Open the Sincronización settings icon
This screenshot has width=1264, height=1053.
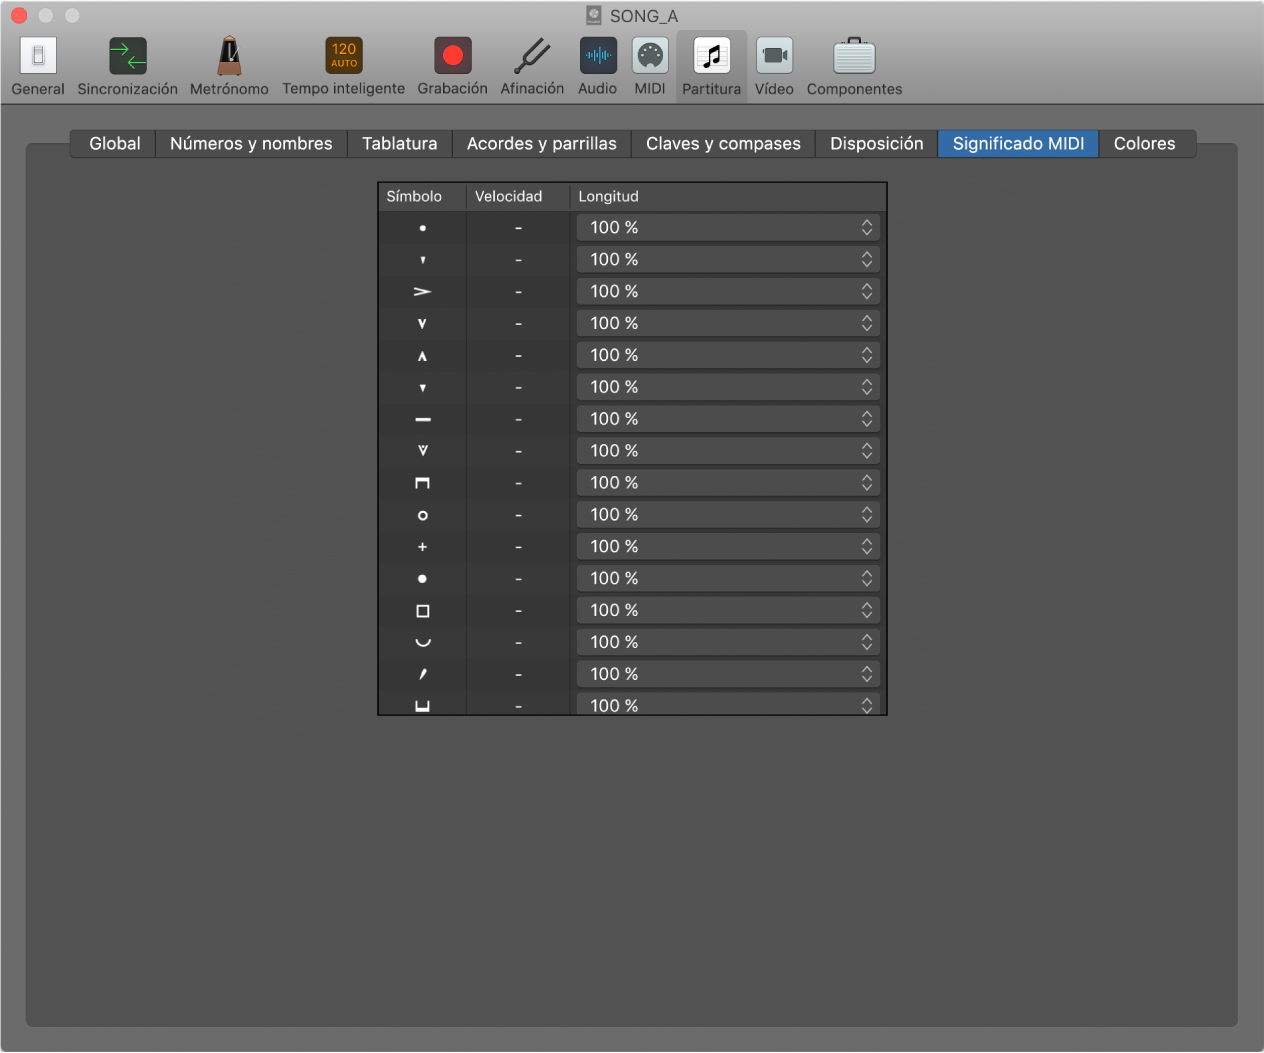pos(127,58)
